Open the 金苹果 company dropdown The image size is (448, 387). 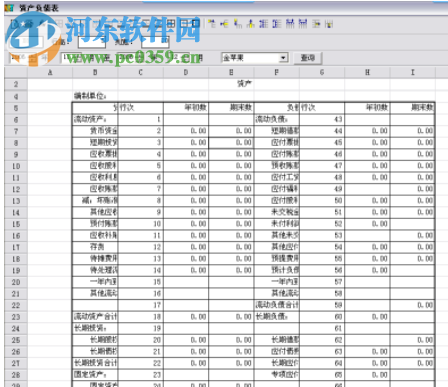[x=254, y=58]
